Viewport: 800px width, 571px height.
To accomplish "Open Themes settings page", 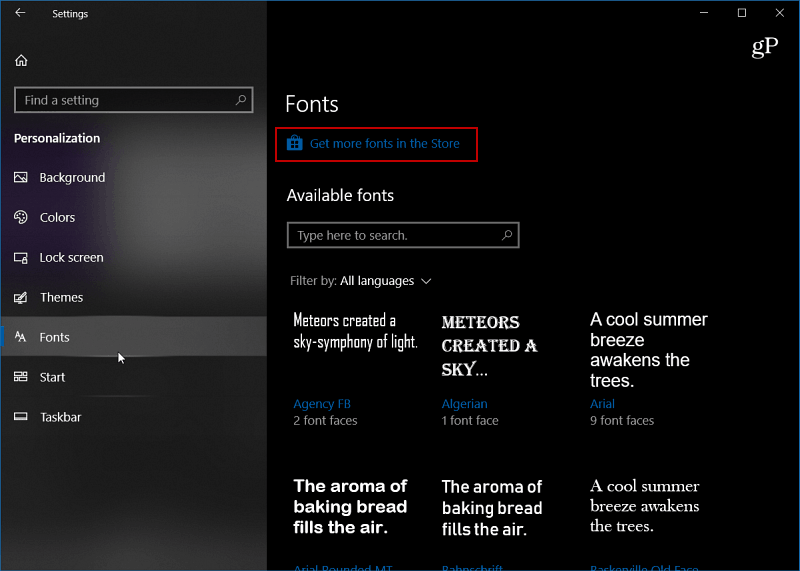I will click(x=134, y=297).
